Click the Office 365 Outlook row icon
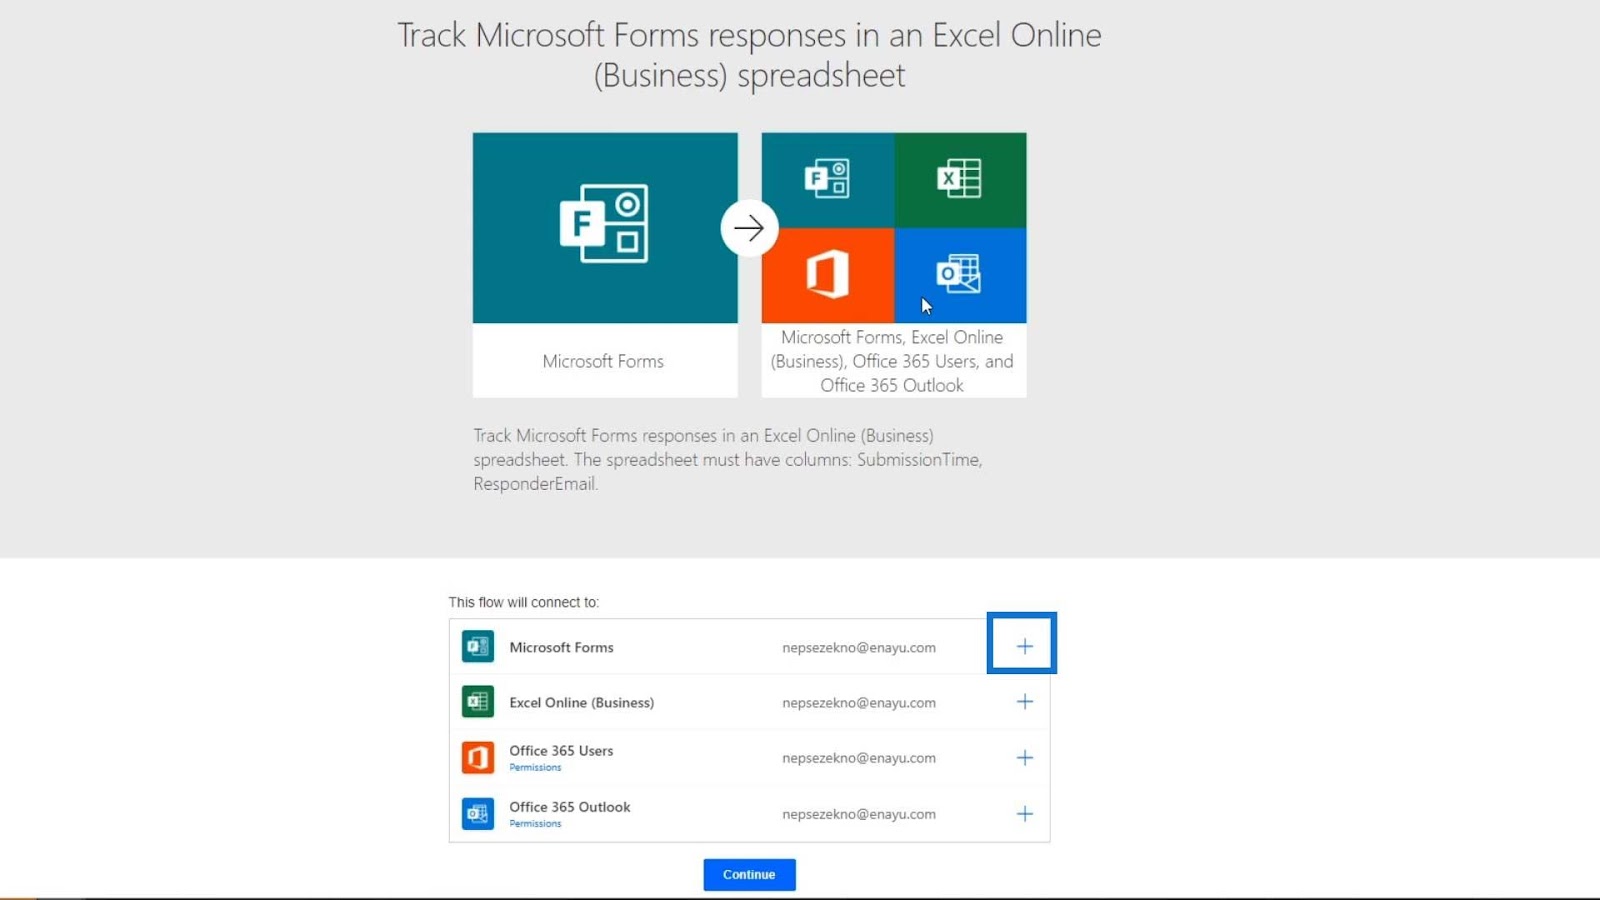This screenshot has height=900, width=1600. 478,814
